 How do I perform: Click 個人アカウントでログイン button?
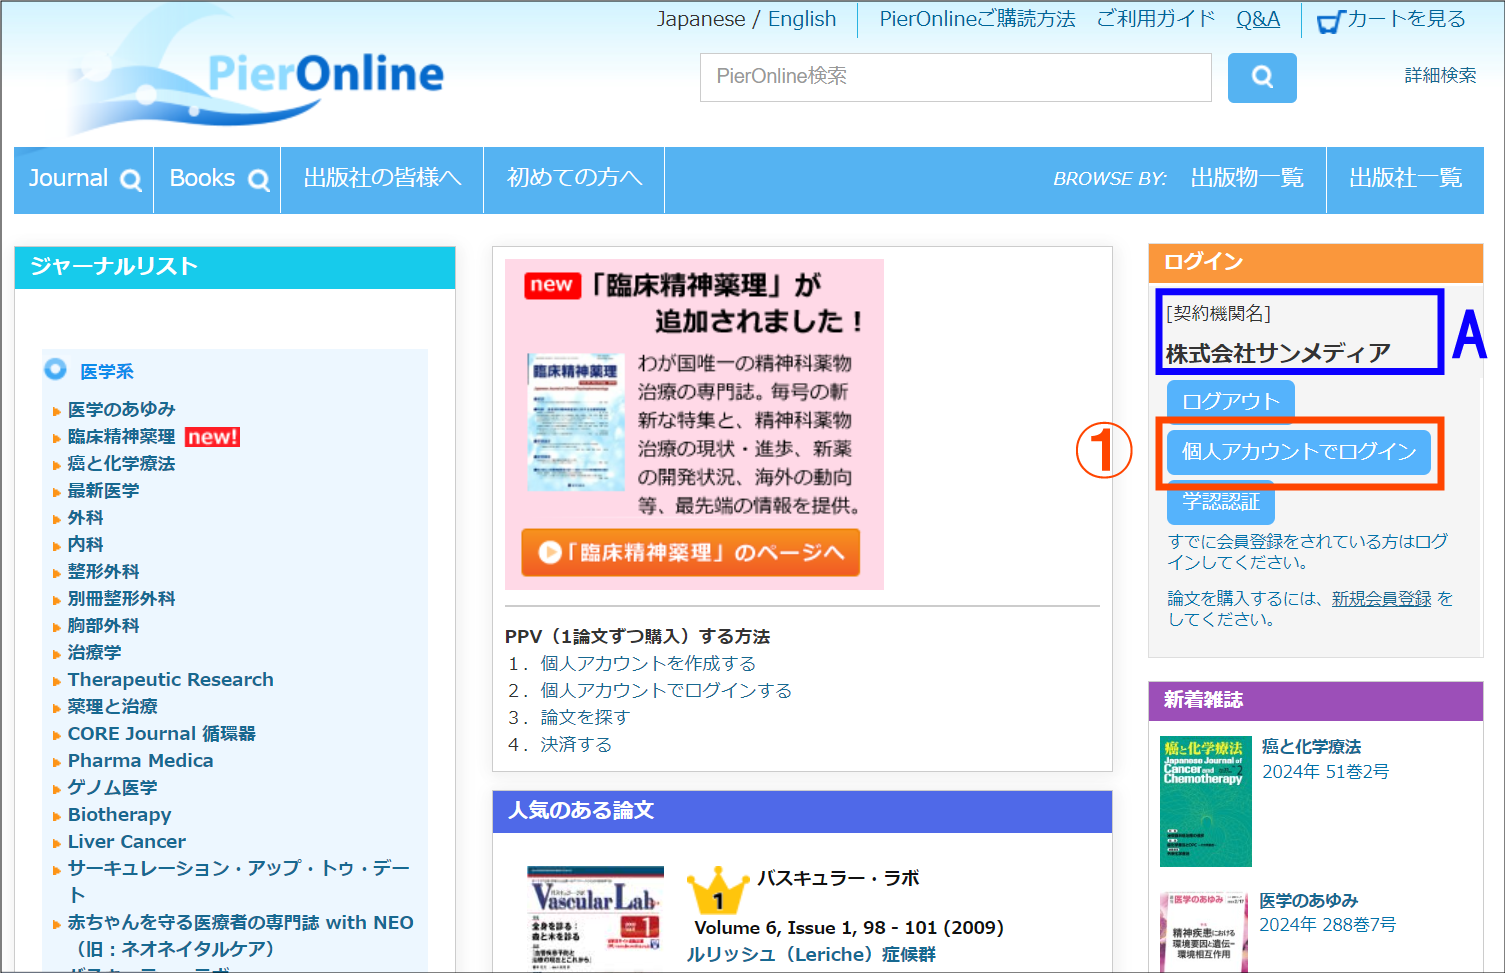1299,452
